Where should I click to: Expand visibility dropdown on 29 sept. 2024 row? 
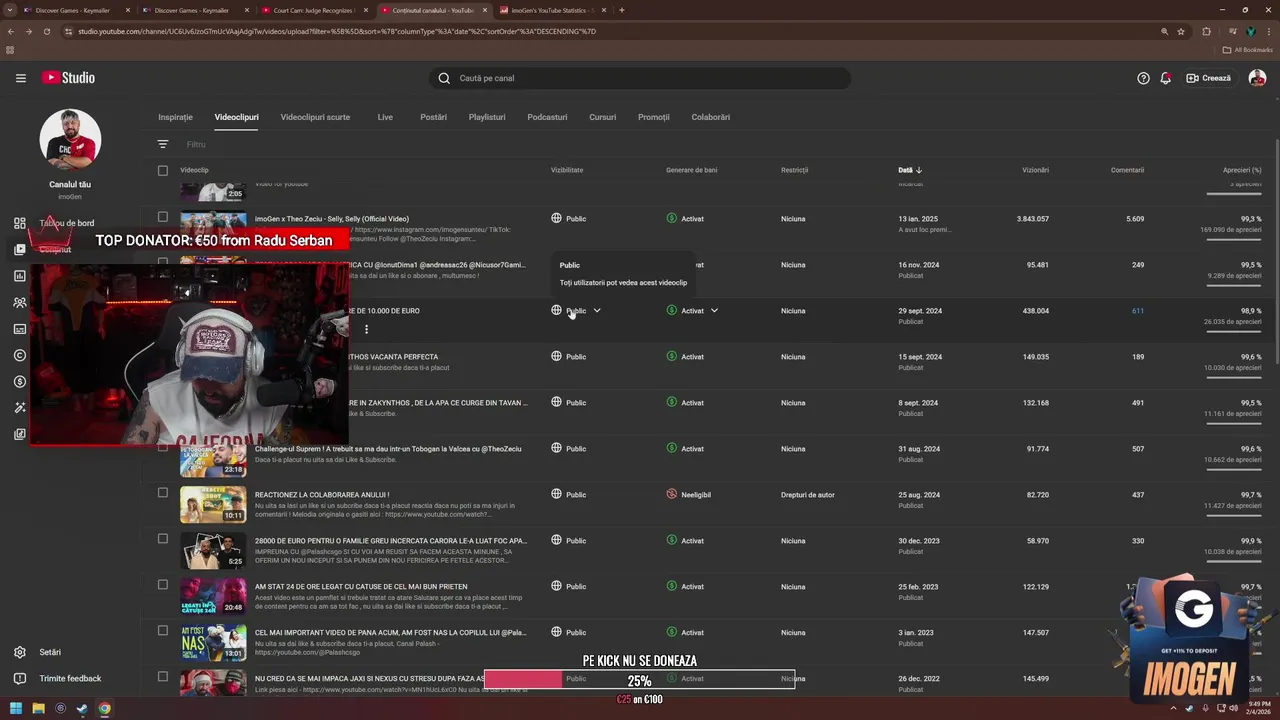click(x=597, y=311)
